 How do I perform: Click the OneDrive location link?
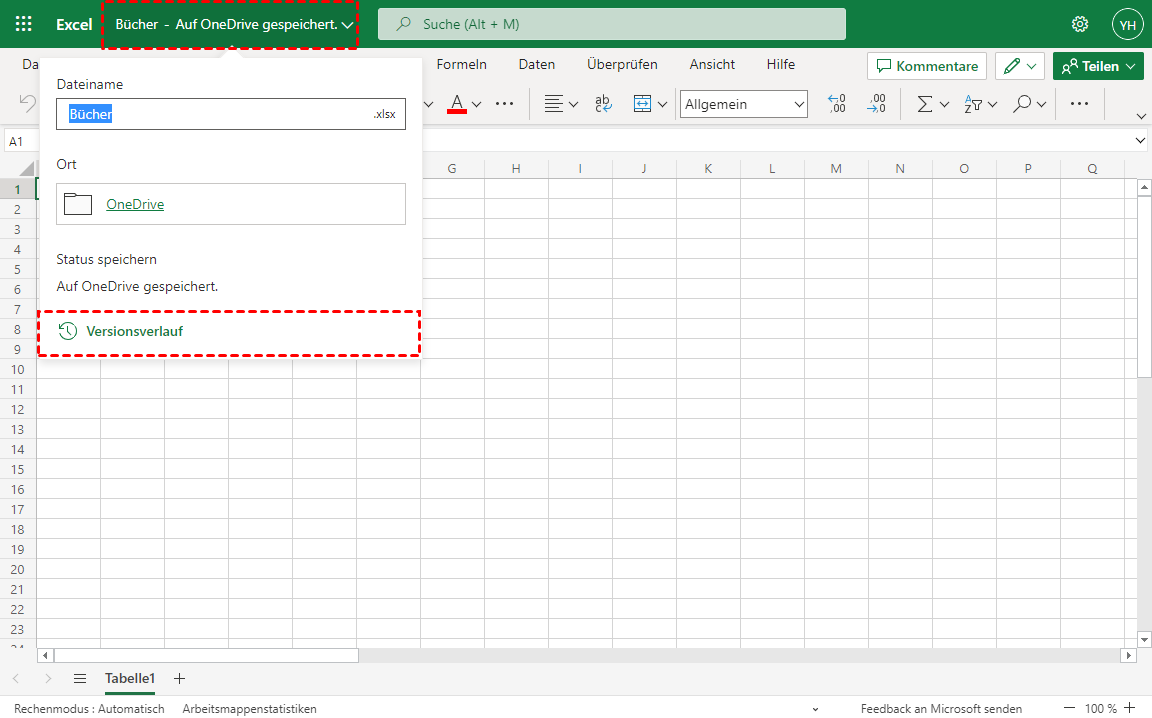point(135,204)
